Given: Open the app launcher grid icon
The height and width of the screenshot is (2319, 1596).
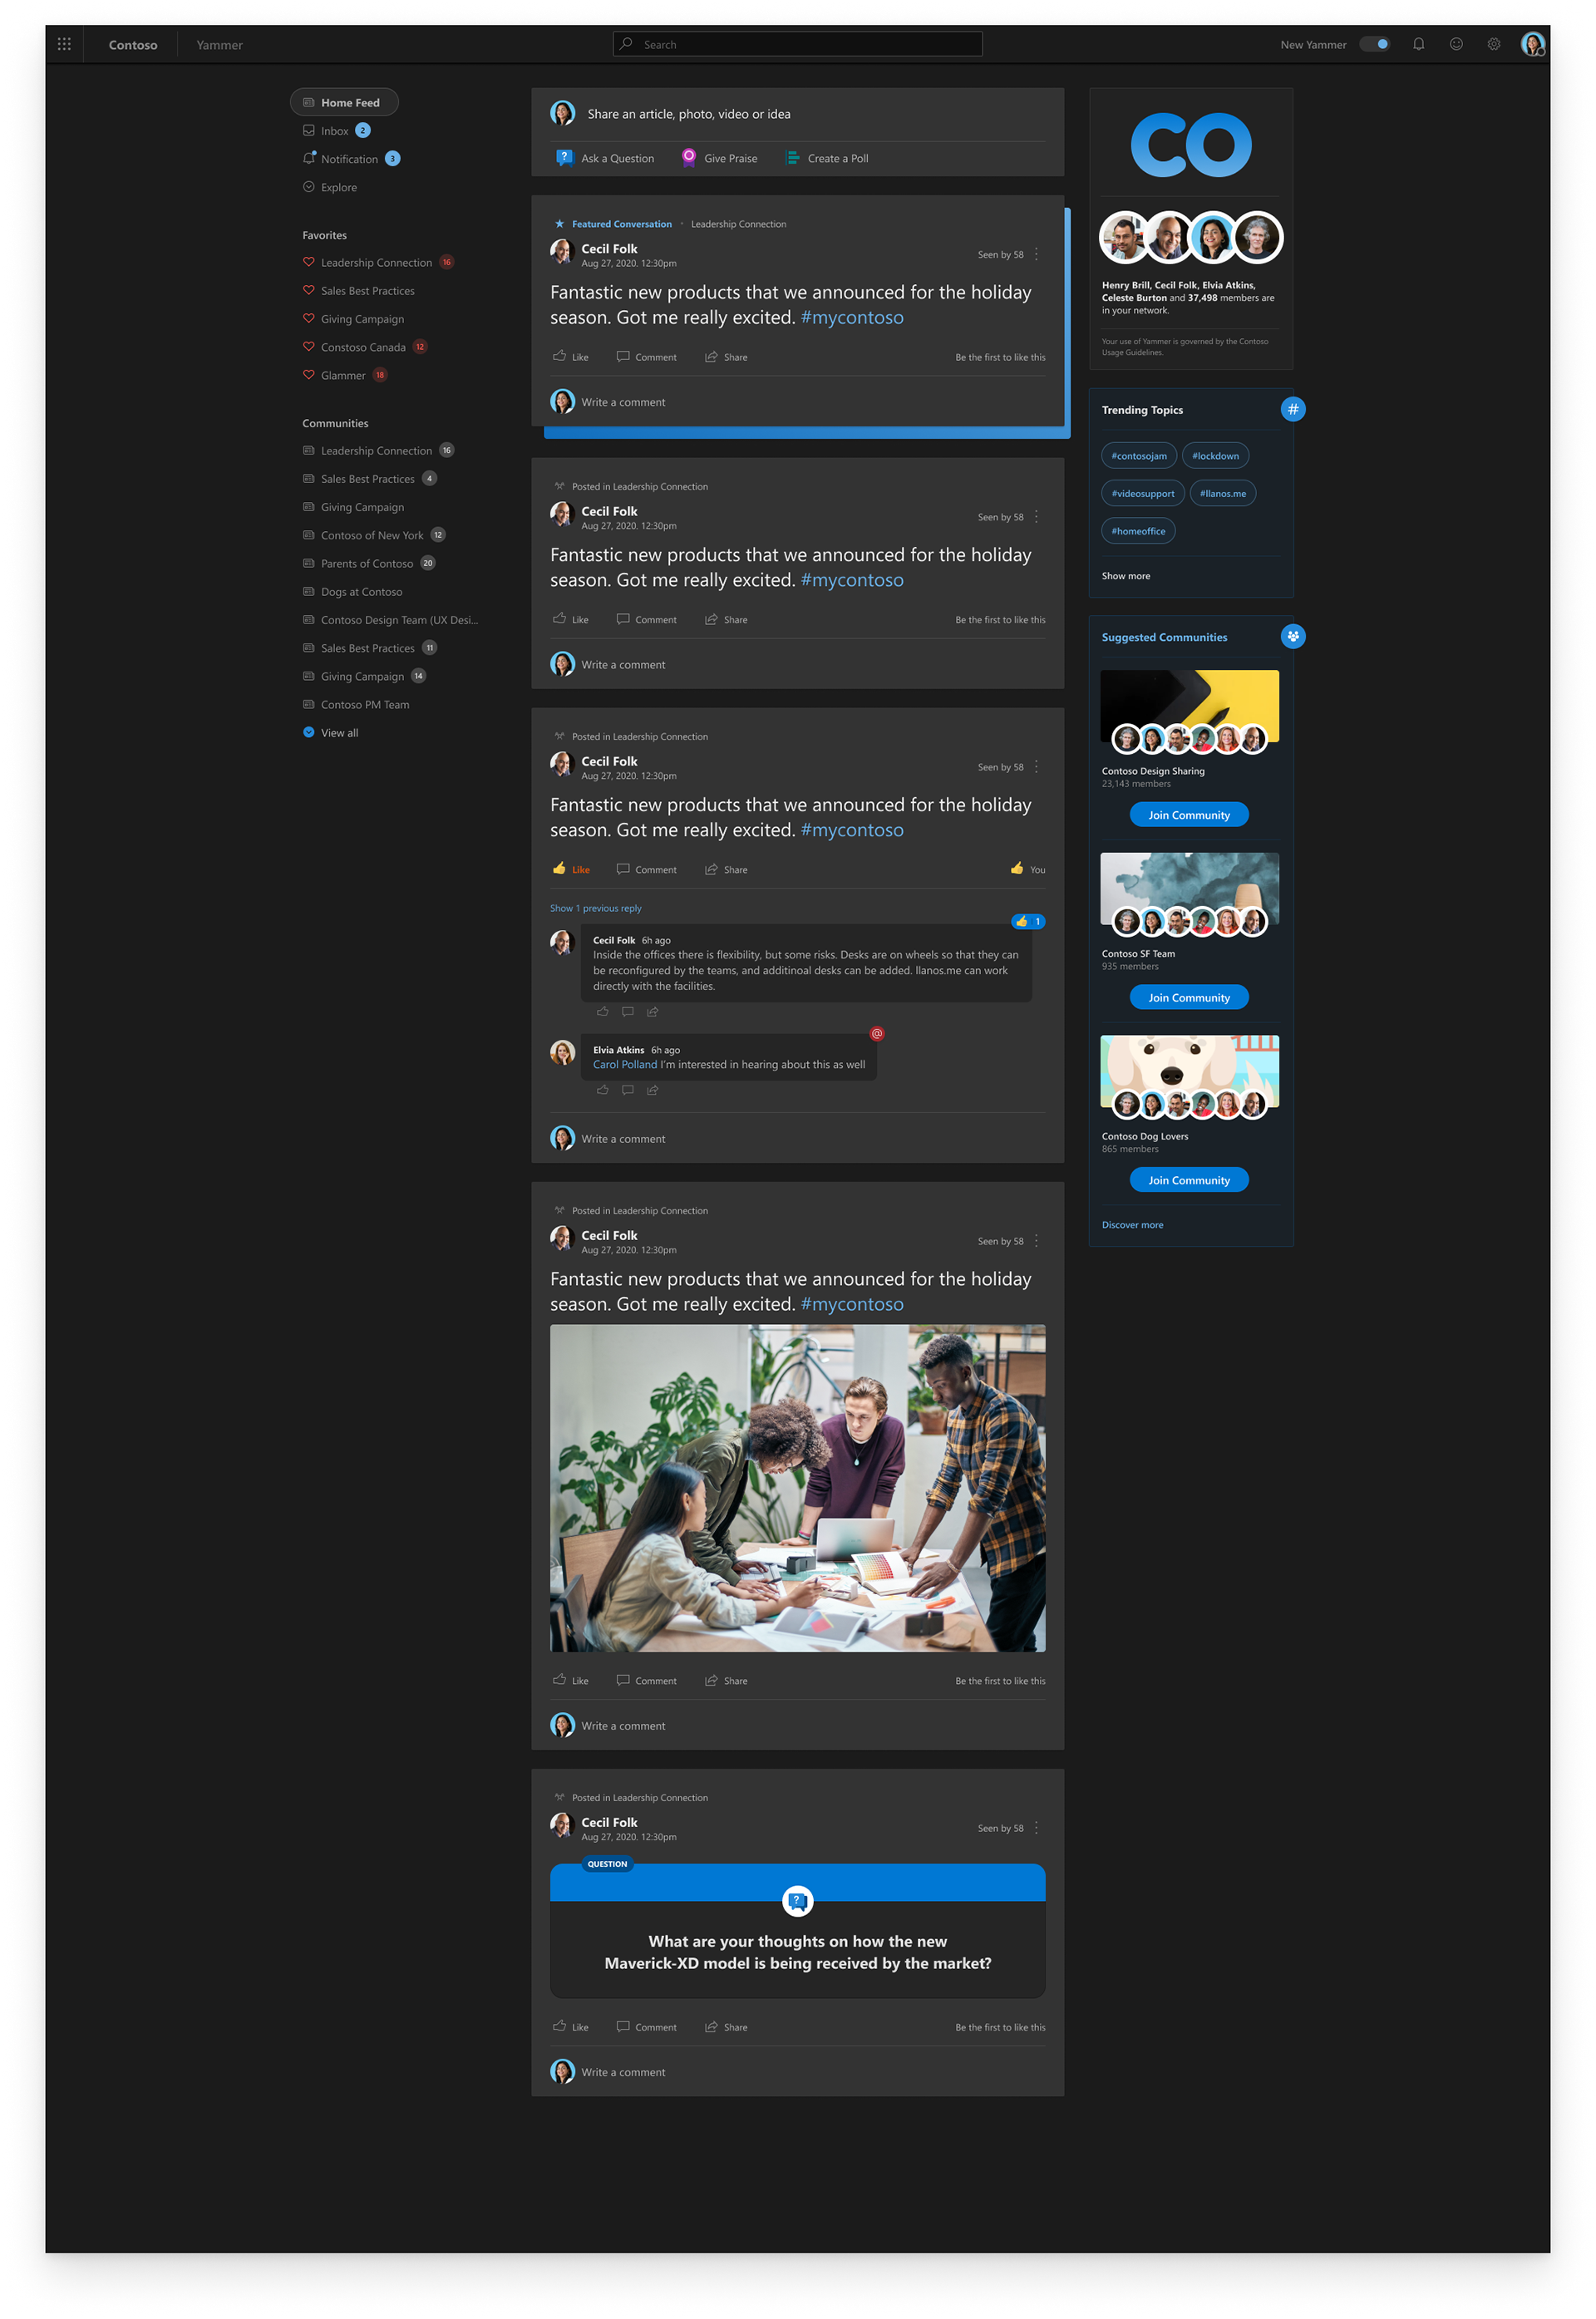Looking at the screenshot, I should (x=64, y=44).
